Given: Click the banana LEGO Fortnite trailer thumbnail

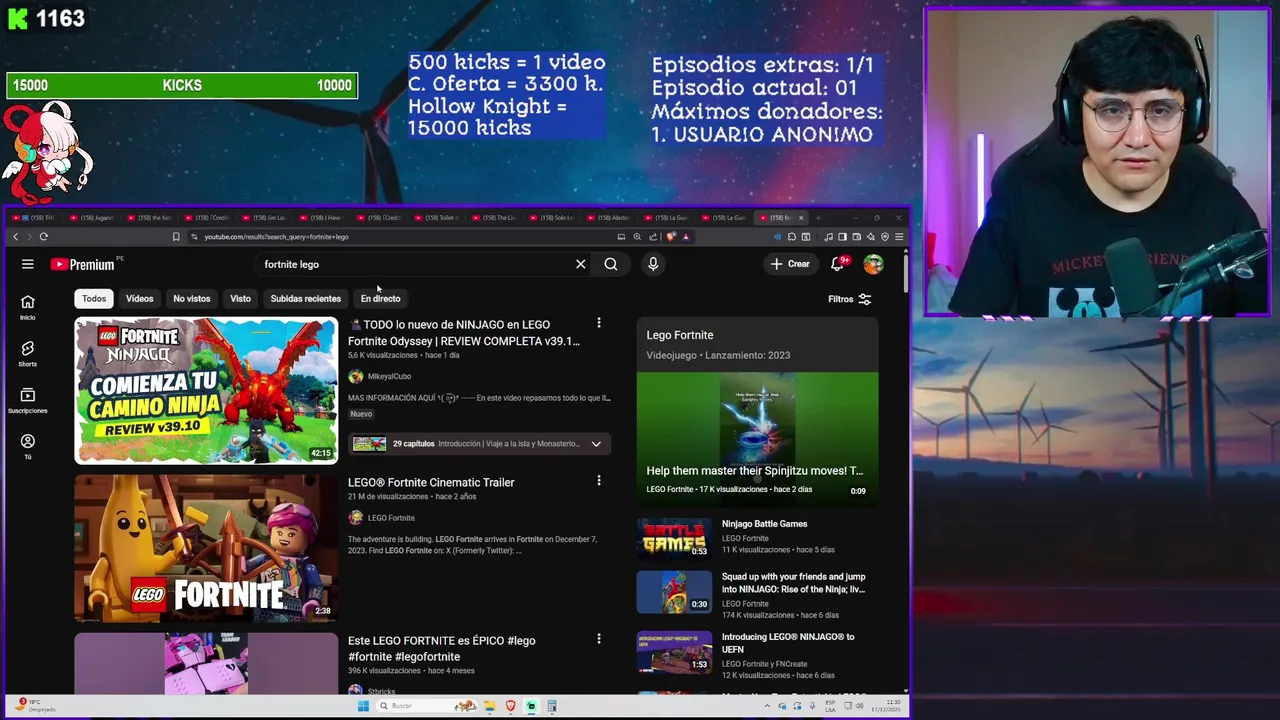Looking at the screenshot, I should click(x=206, y=548).
